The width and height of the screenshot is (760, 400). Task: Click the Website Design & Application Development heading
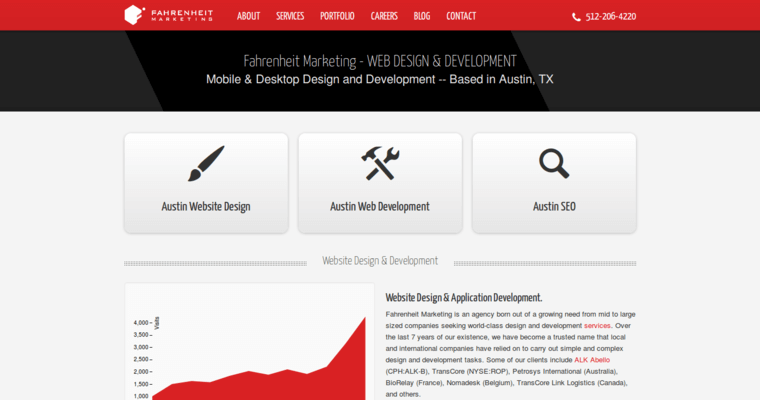click(464, 297)
